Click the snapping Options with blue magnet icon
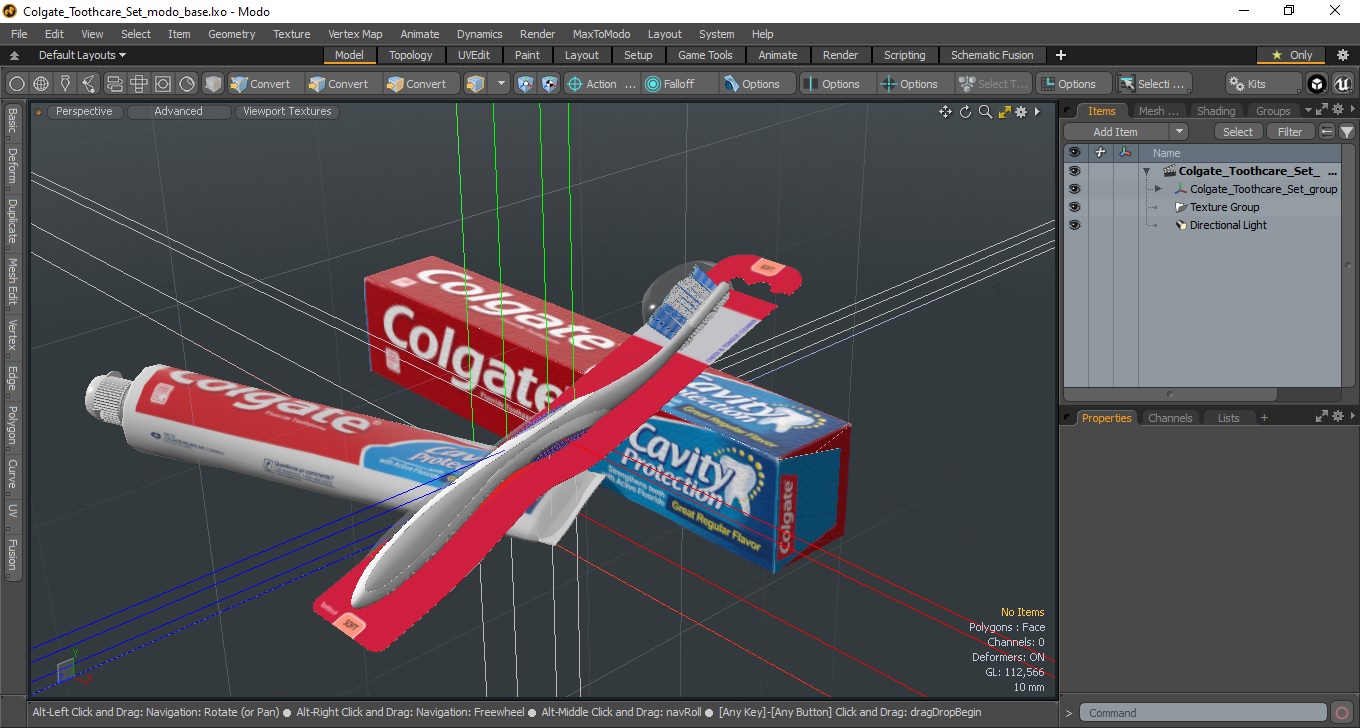The width and height of the screenshot is (1360, 728). [758, 84]
